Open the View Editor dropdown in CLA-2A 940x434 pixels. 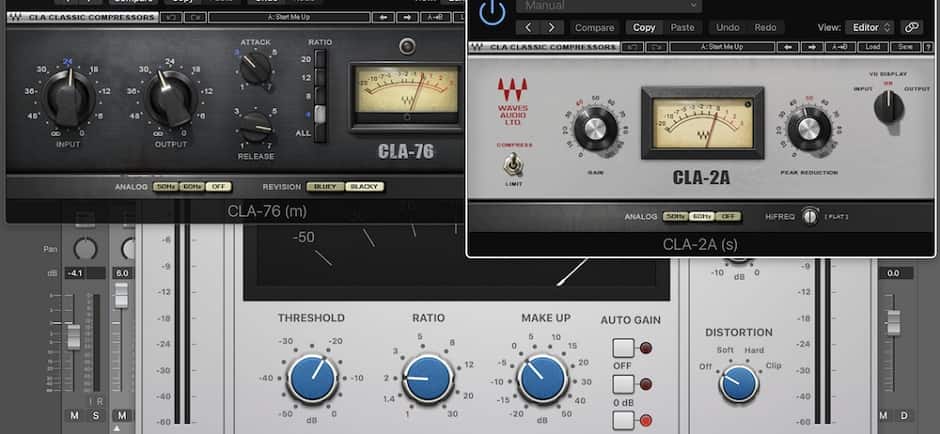(869, 28)
